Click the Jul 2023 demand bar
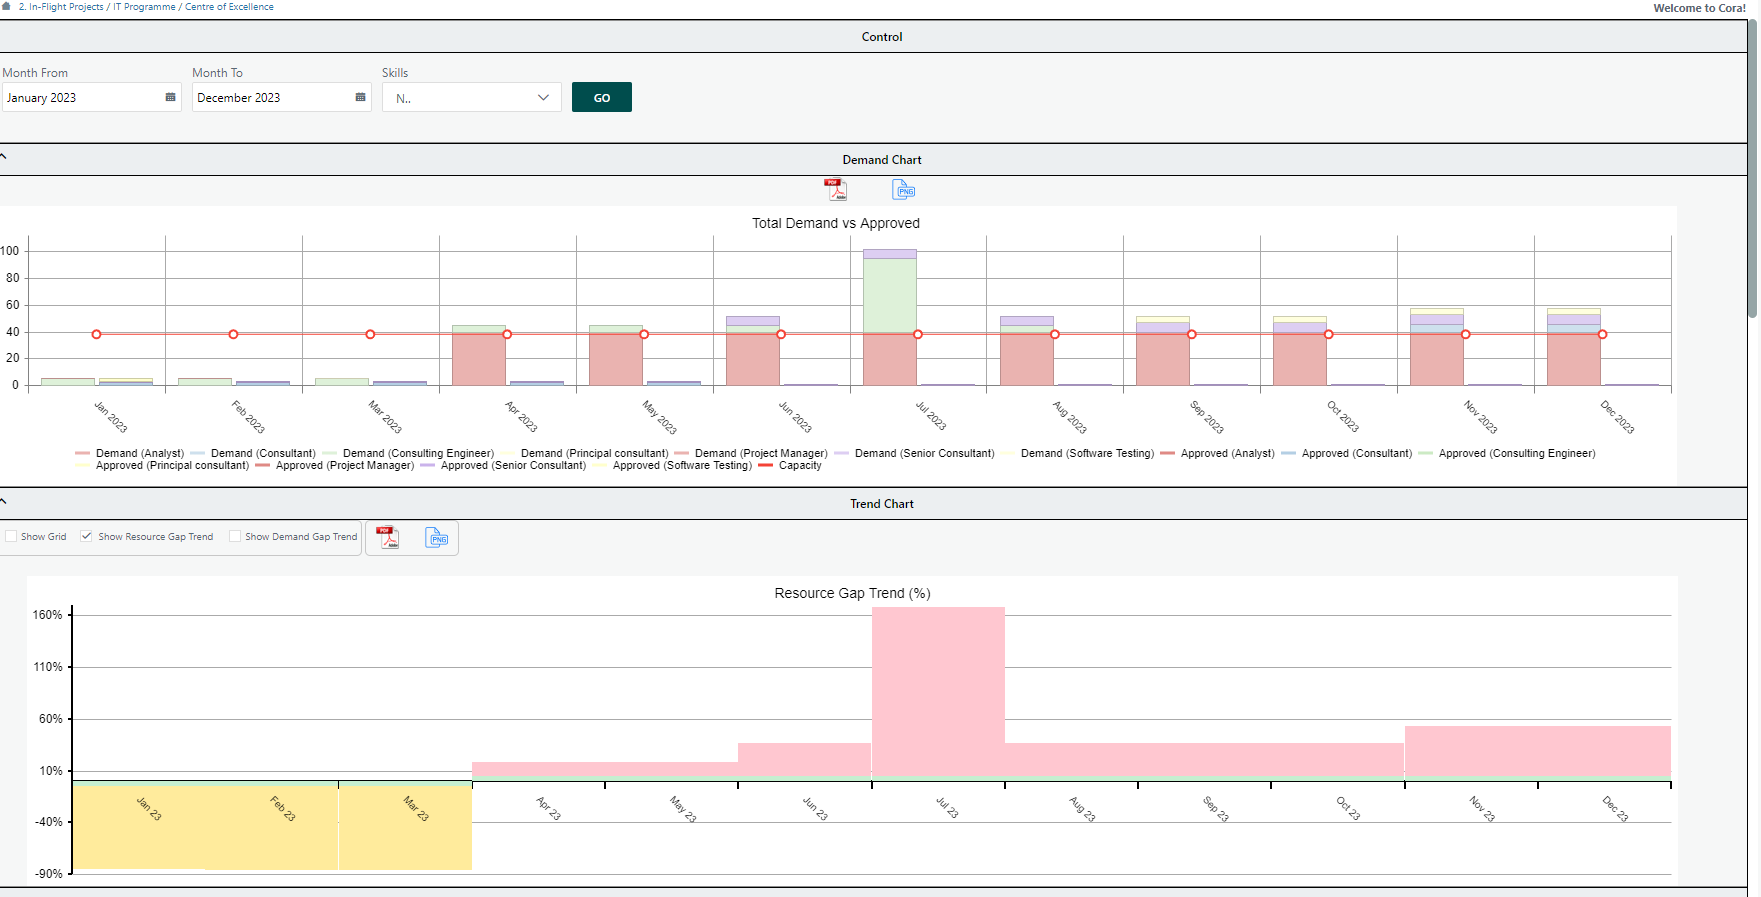The width and height of the screenshot is (1761, 897). click(890, 317)
